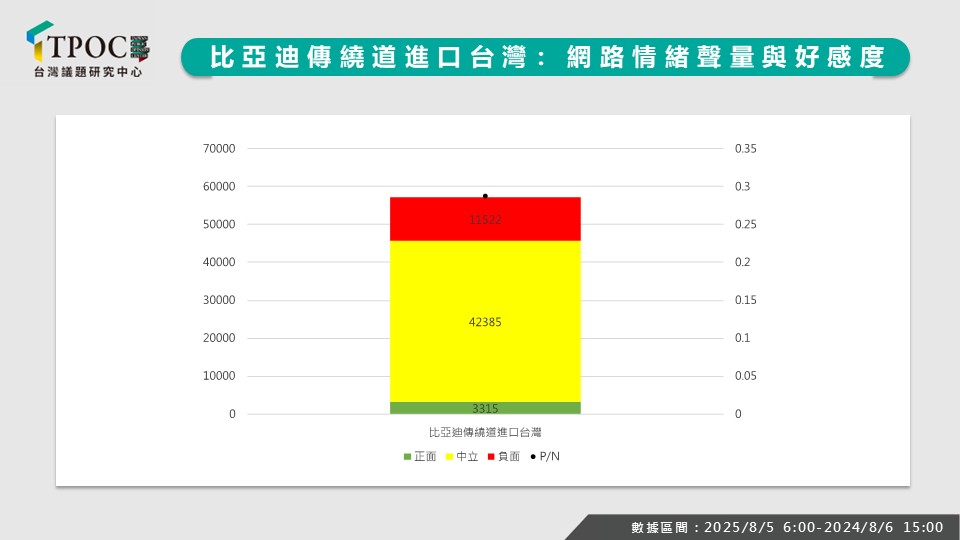960x540 pixels.
Task: Click the 11522 data label
Action: [485, 219]
